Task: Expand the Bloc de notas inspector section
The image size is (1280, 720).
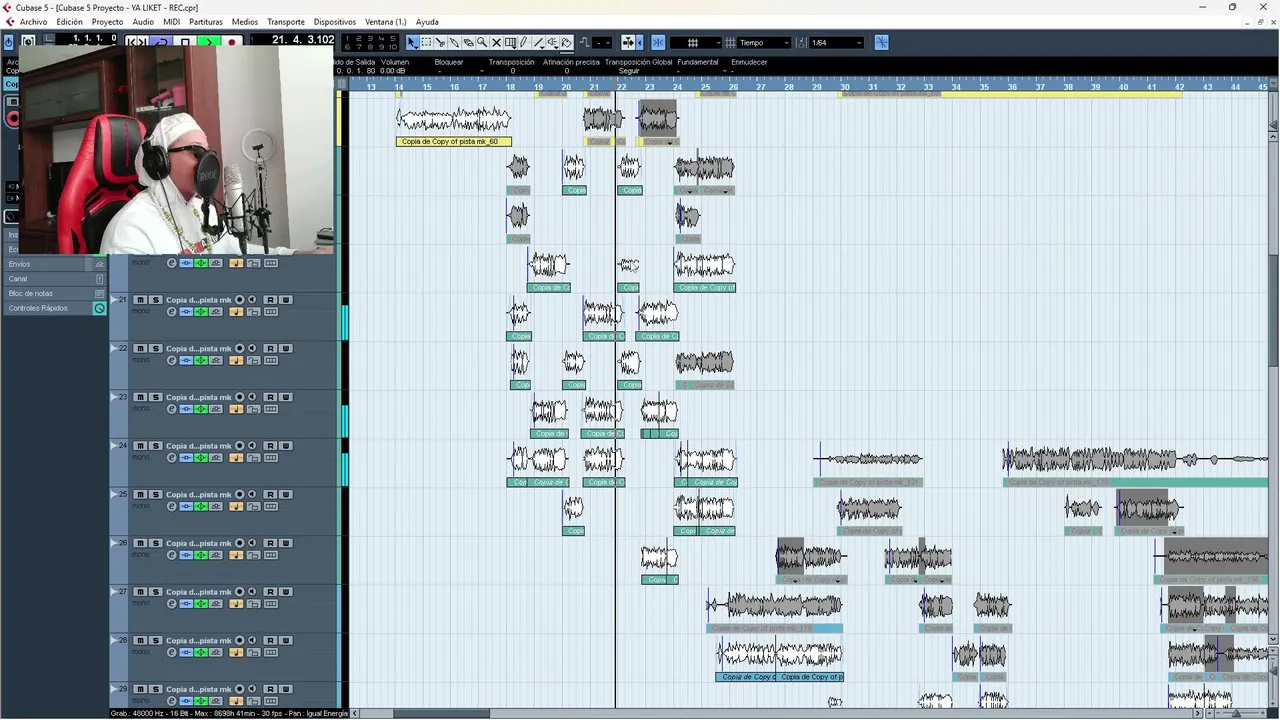Action: click(x=54, y=293)
